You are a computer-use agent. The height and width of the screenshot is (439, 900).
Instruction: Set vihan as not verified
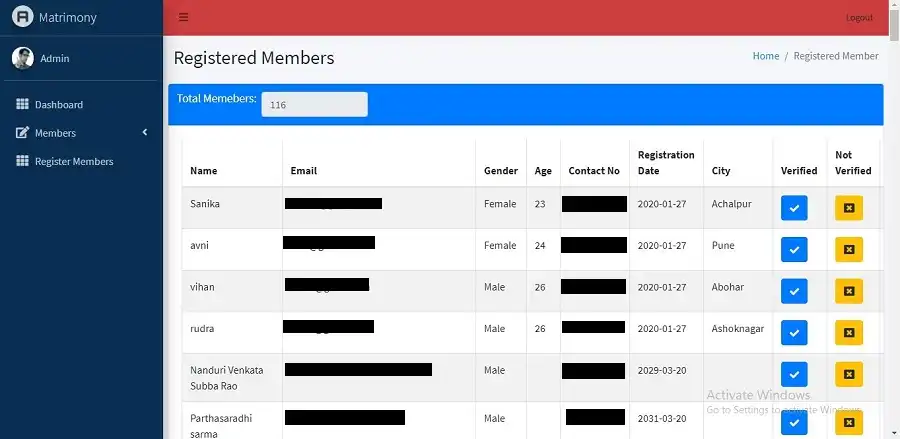pyautogui.click(x=848, y=291)
